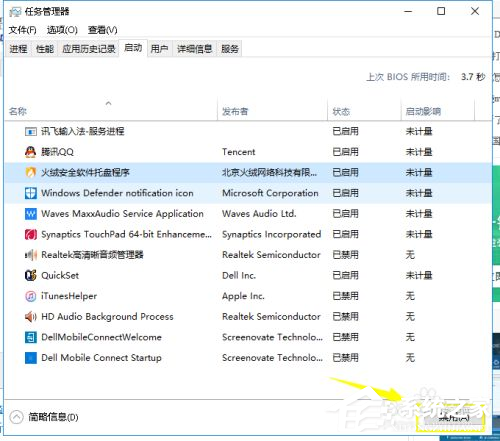The height and width of the screenshot is (441, 500).
Task: Click the Dell Inc. publisher cell
Action: 239,276
